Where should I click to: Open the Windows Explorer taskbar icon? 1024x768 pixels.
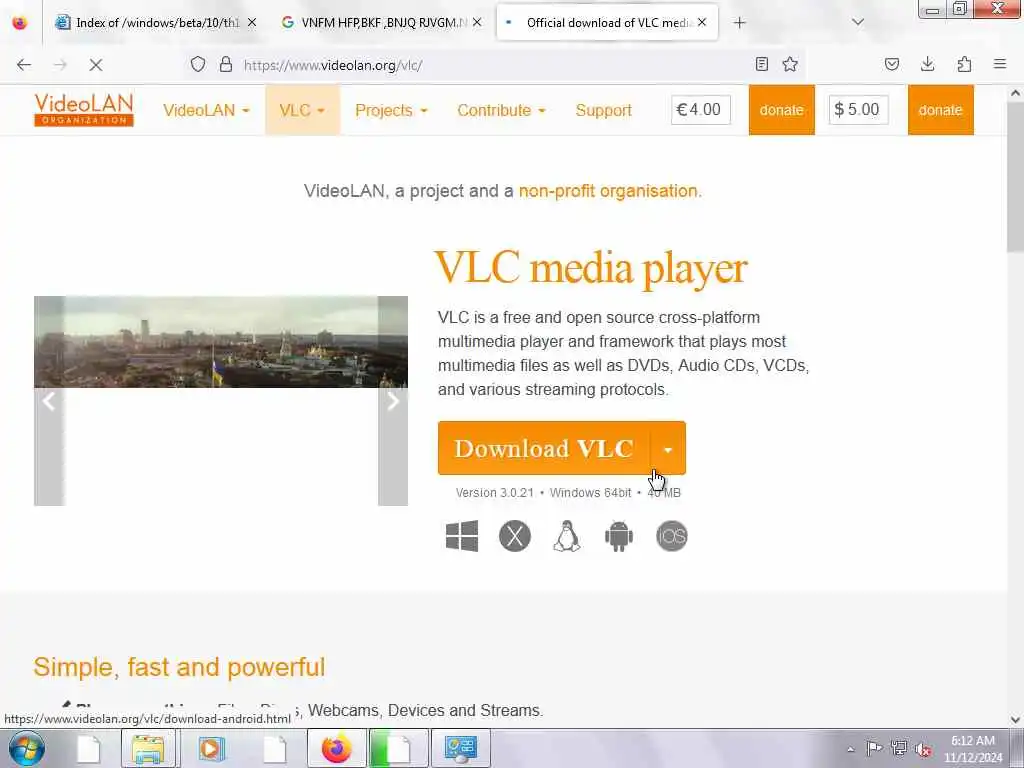[148, 748]
